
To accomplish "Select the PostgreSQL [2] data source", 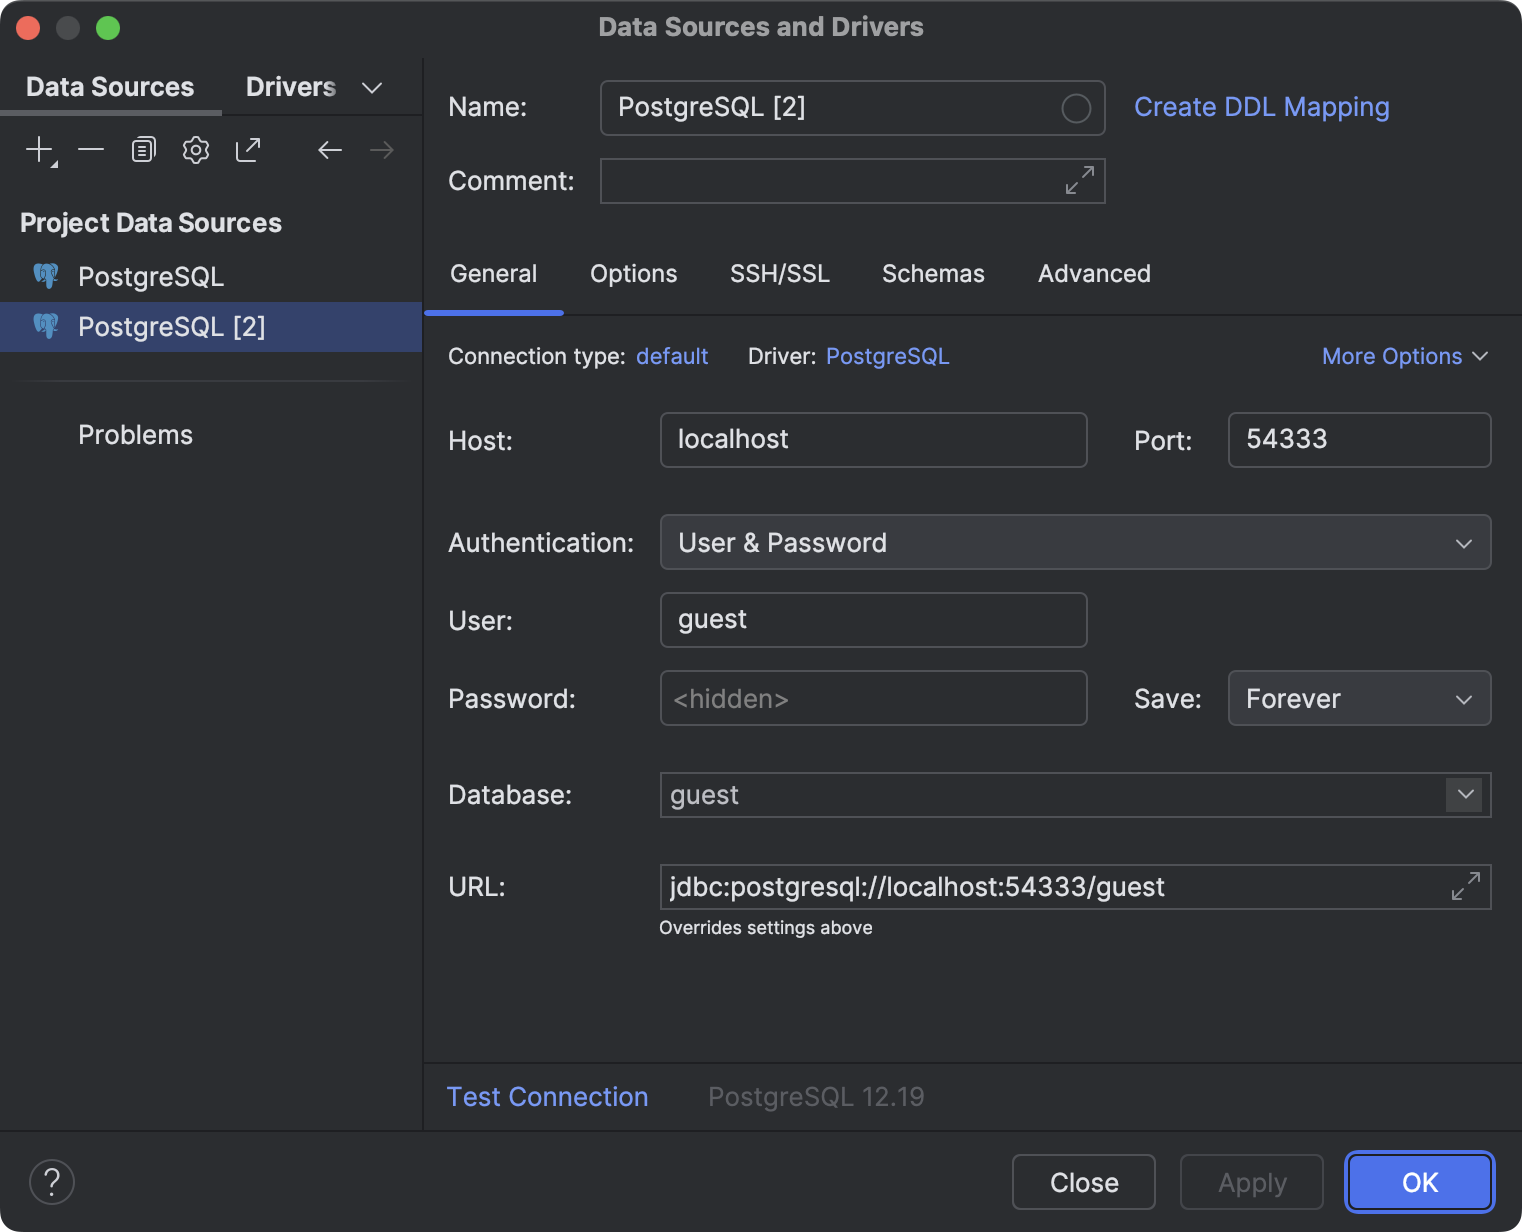I will pos(171,327).
